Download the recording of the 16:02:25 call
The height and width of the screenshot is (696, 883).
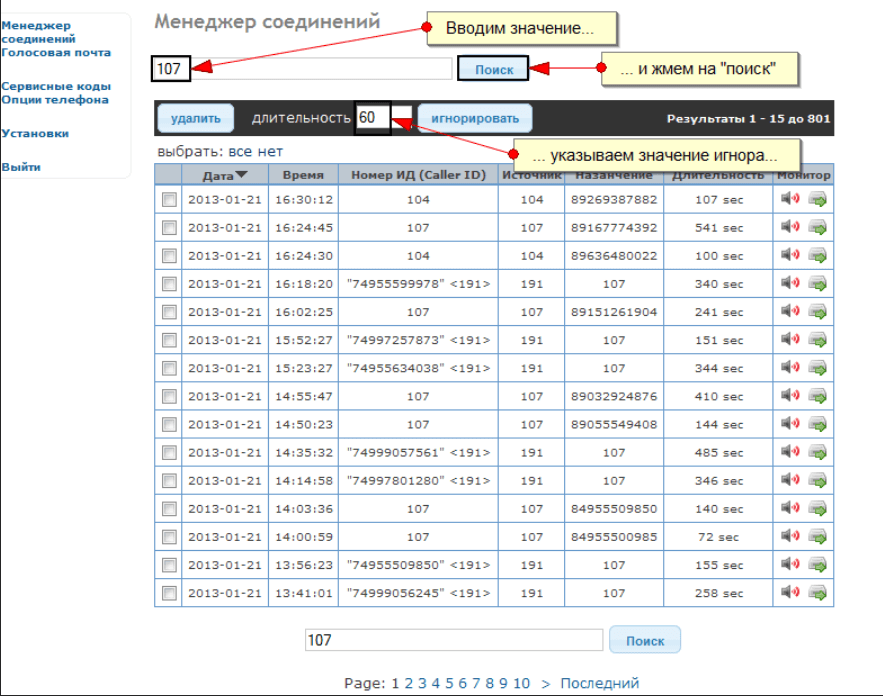(x=818, y=311)
